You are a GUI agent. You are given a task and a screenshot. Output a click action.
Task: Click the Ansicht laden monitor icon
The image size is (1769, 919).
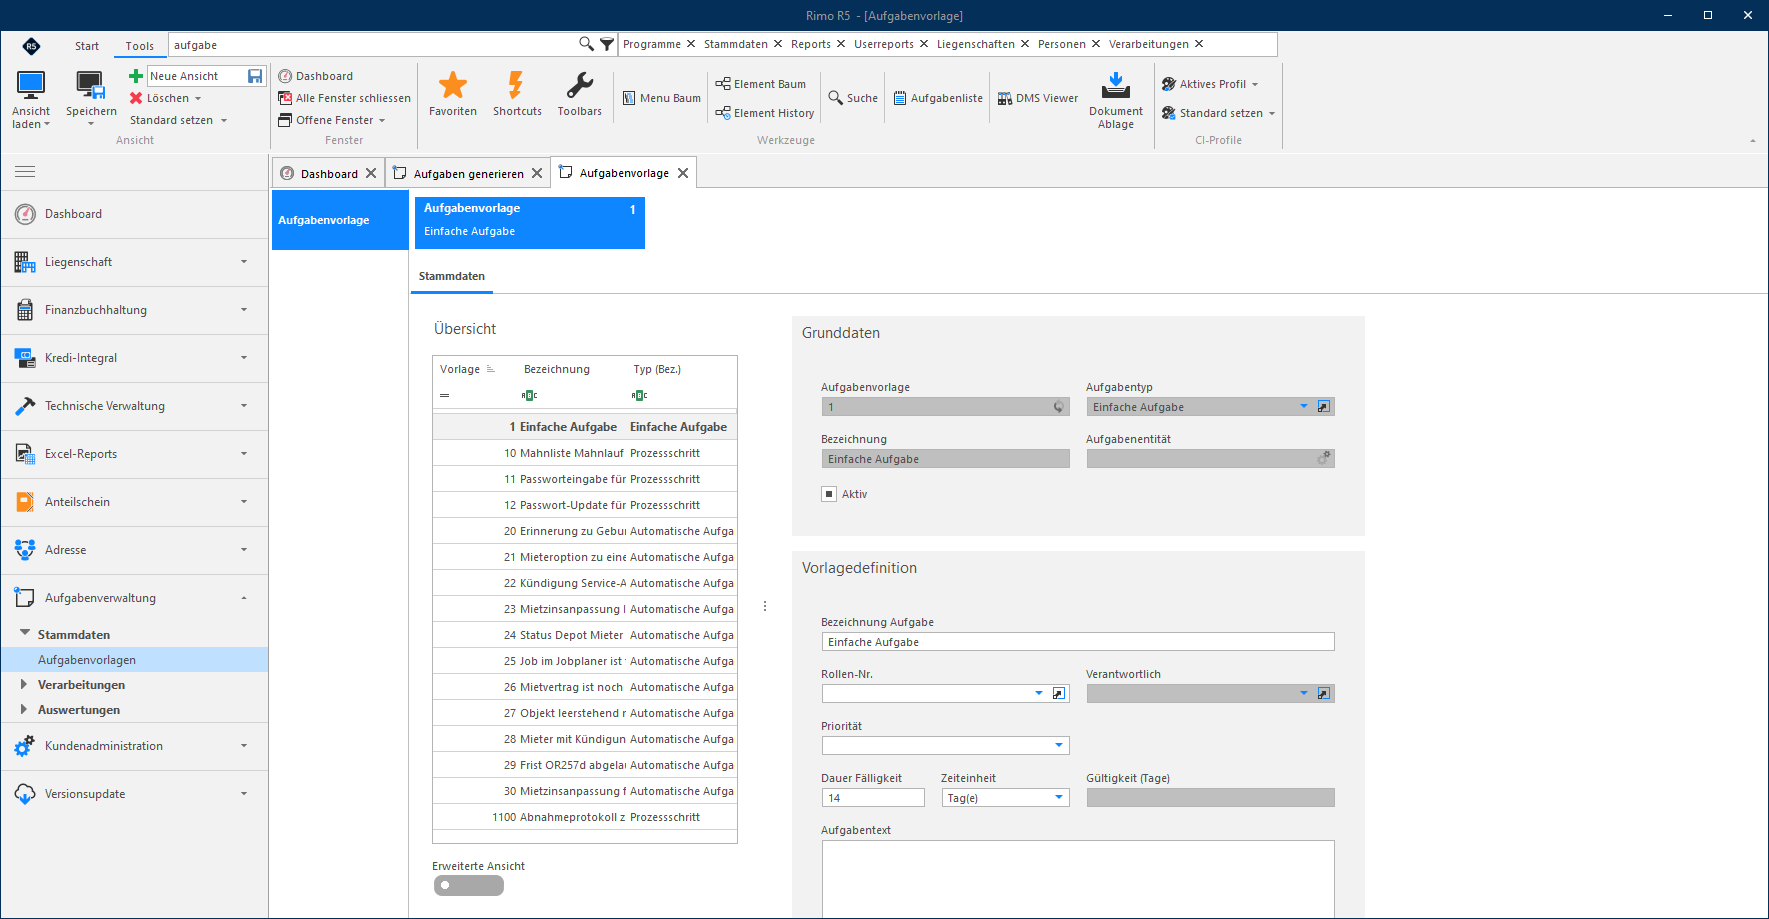31,85
